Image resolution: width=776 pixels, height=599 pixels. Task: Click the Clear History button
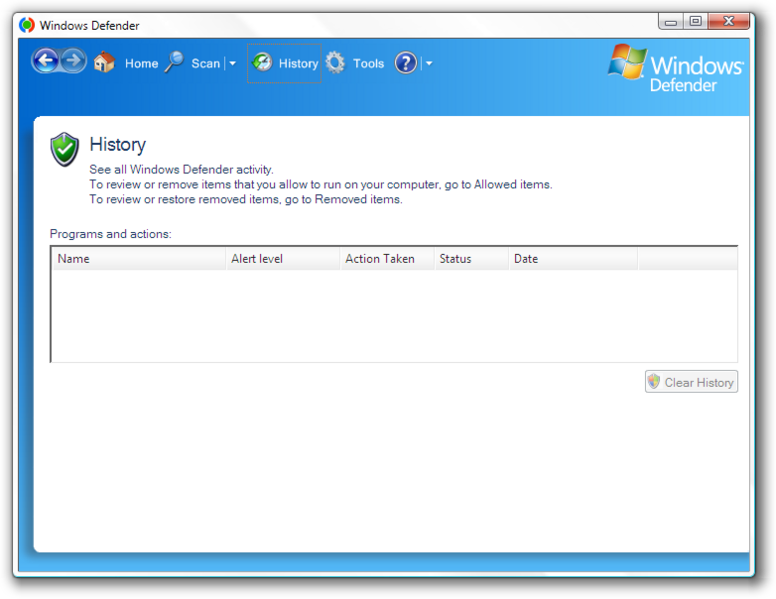(691, 382)
